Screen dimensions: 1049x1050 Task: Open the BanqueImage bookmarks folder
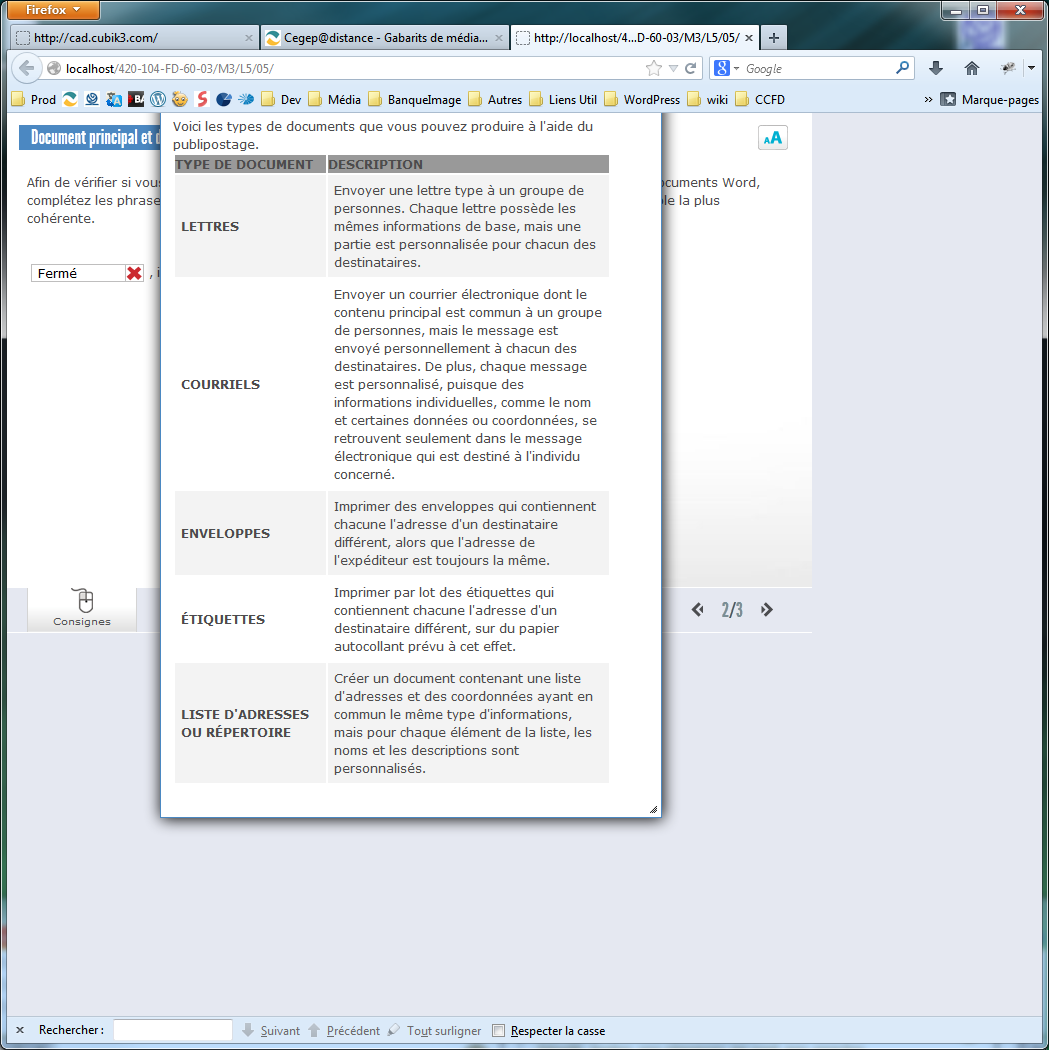click(x=414, y=99)
